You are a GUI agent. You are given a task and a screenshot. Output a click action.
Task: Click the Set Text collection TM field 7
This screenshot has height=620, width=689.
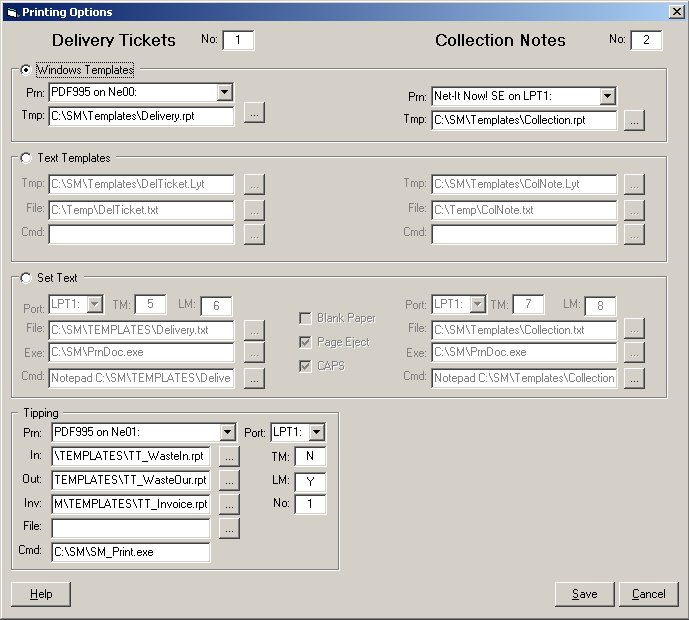(528, 304)
